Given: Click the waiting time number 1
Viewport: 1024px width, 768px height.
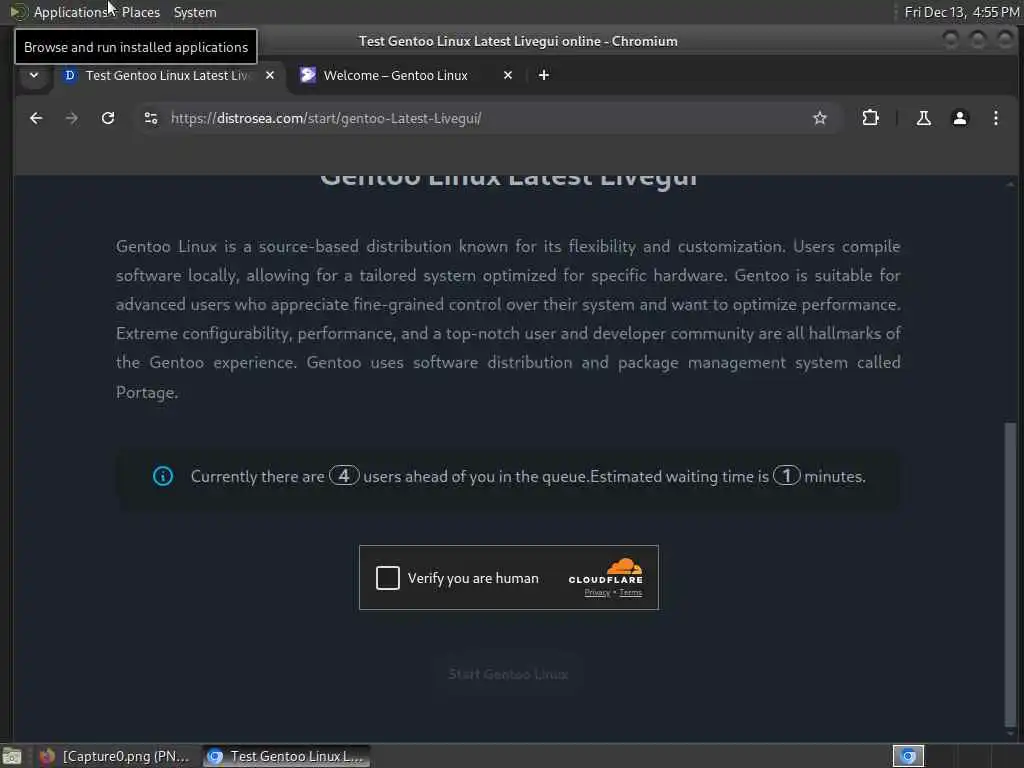Looking at the screenshot, I should click(786, 475).
